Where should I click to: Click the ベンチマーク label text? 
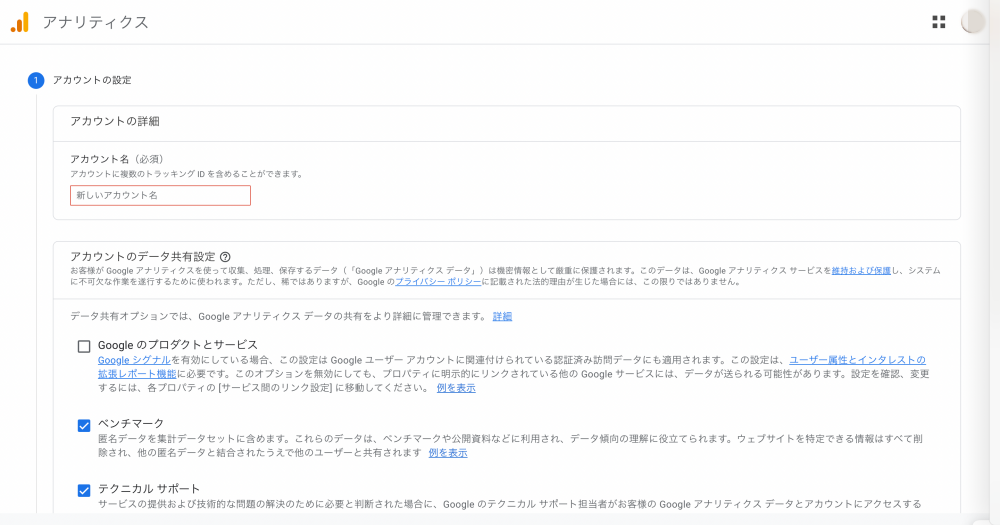(x=131, y=424)
